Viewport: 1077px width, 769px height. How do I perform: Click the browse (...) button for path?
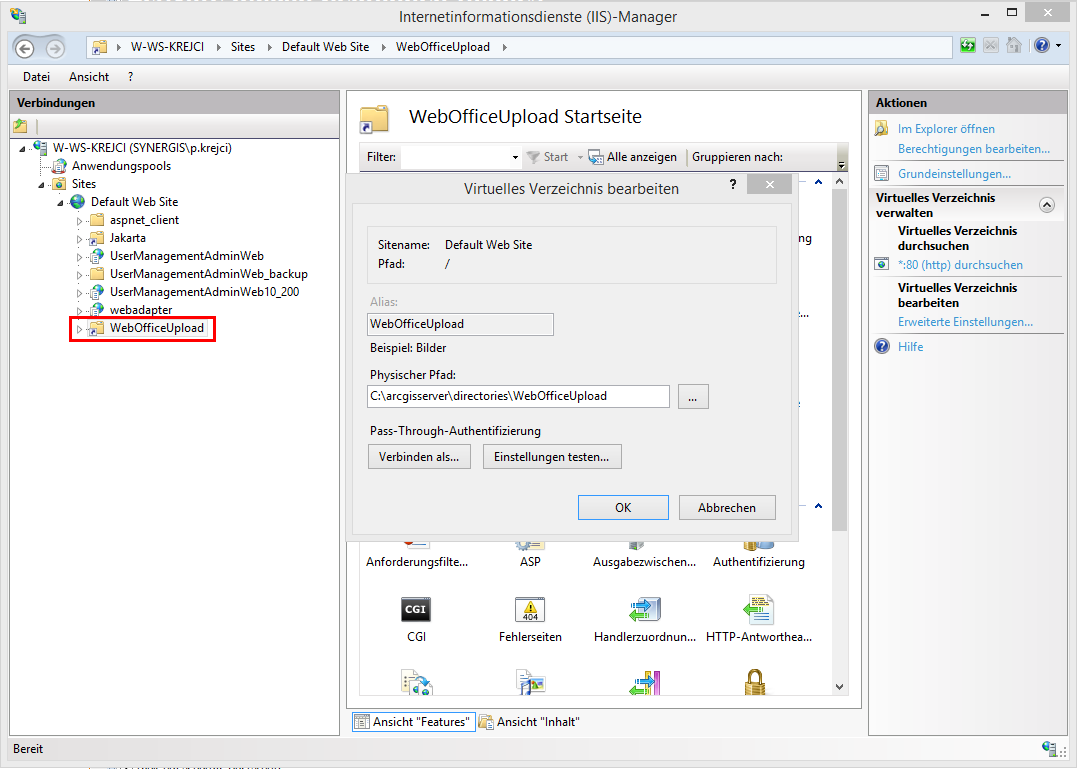693,396
